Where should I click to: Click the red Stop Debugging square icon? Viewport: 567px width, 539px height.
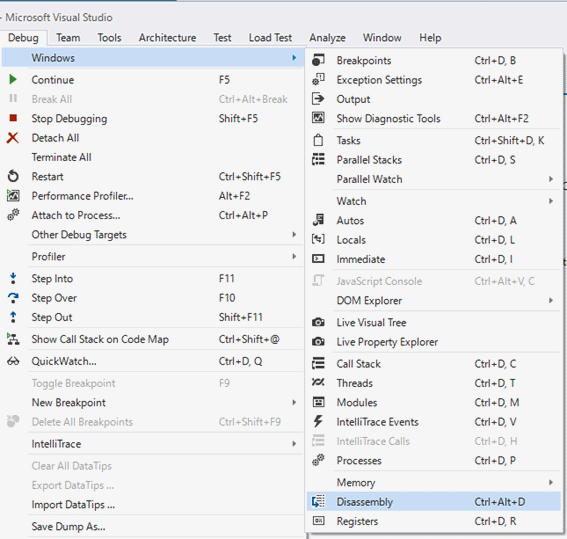click(13, 118)
